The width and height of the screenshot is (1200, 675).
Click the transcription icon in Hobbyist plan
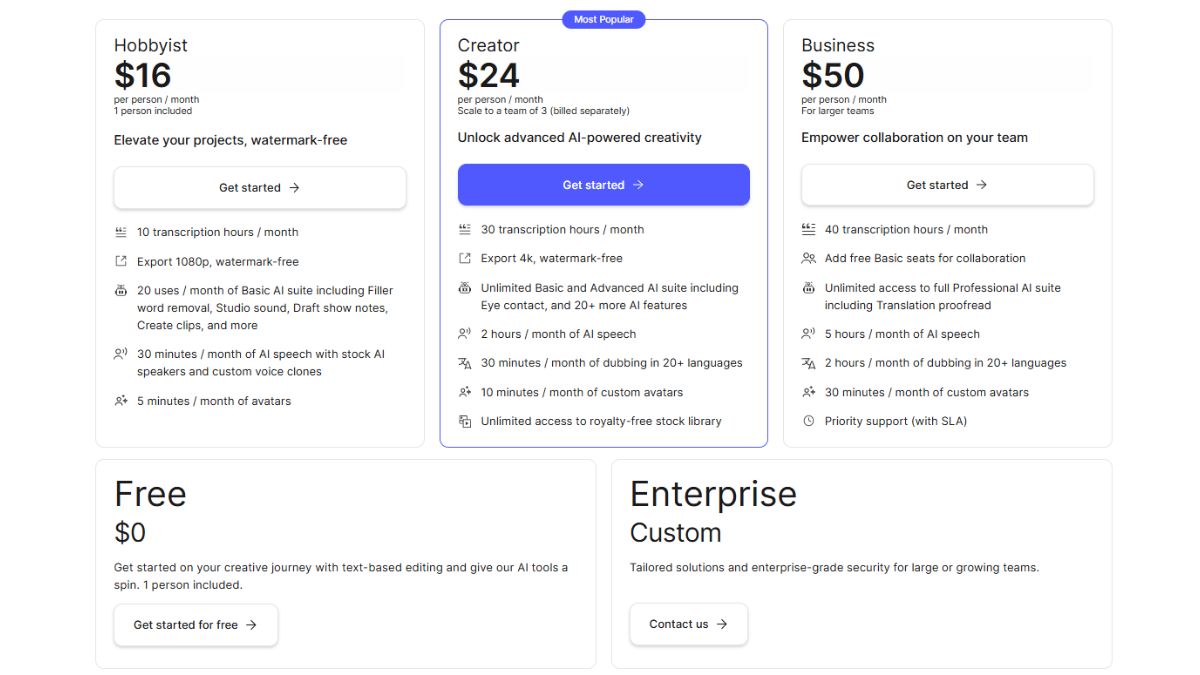coord(120,232)
